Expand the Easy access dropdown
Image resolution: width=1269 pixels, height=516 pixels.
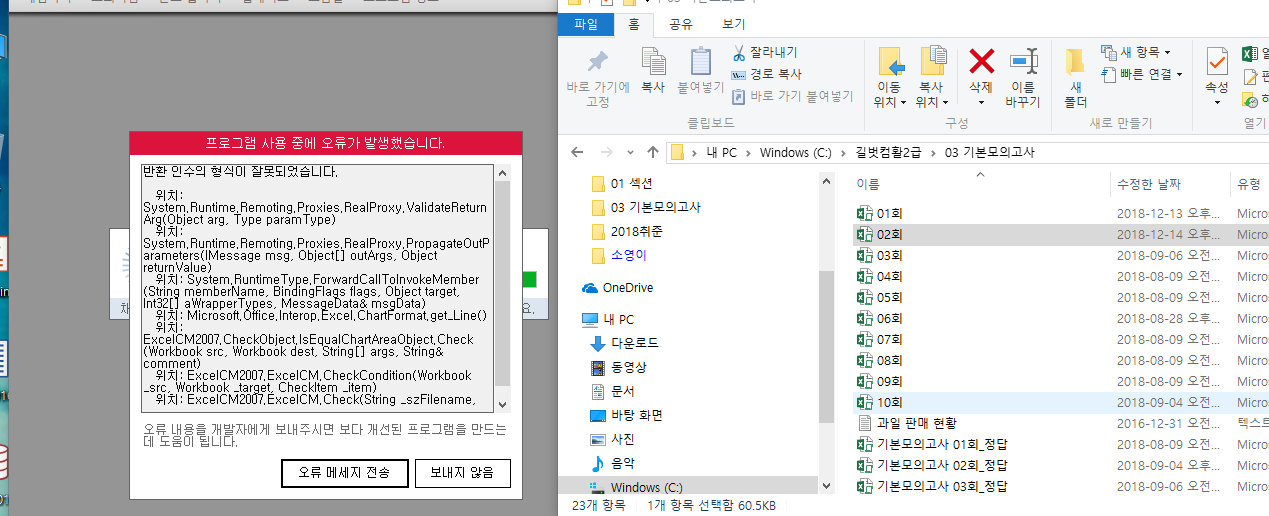pos(1142,74)
